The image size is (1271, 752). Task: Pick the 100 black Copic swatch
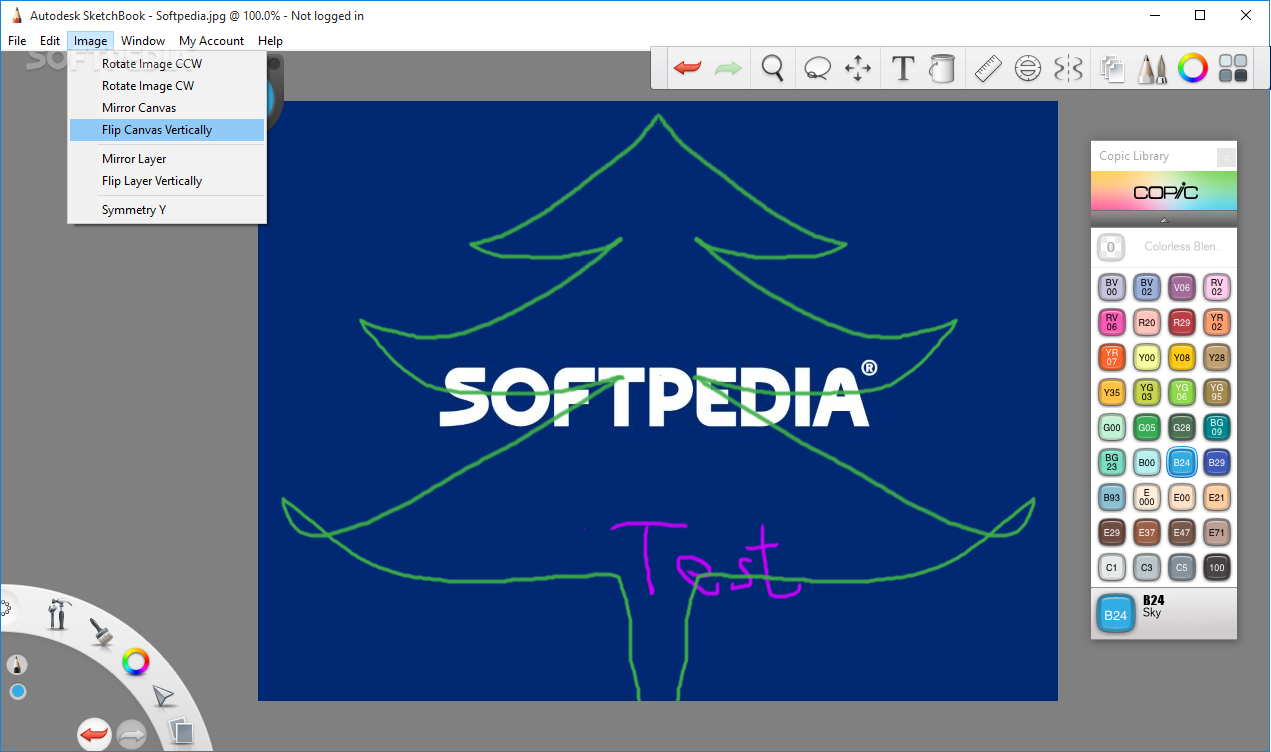1217,568
